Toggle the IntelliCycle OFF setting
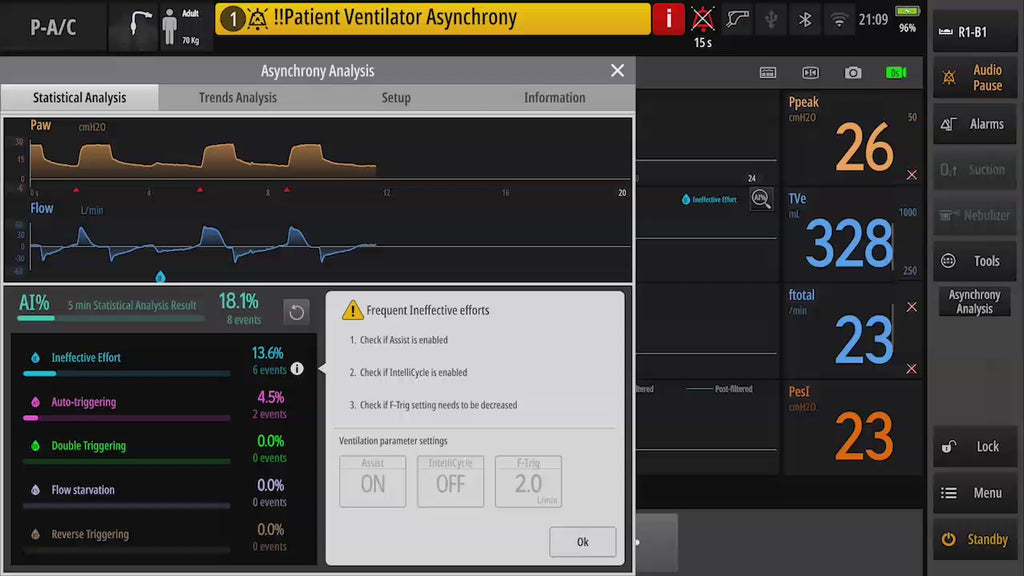This screenshot has height=576, width=1024. click(x=450, y=482)
